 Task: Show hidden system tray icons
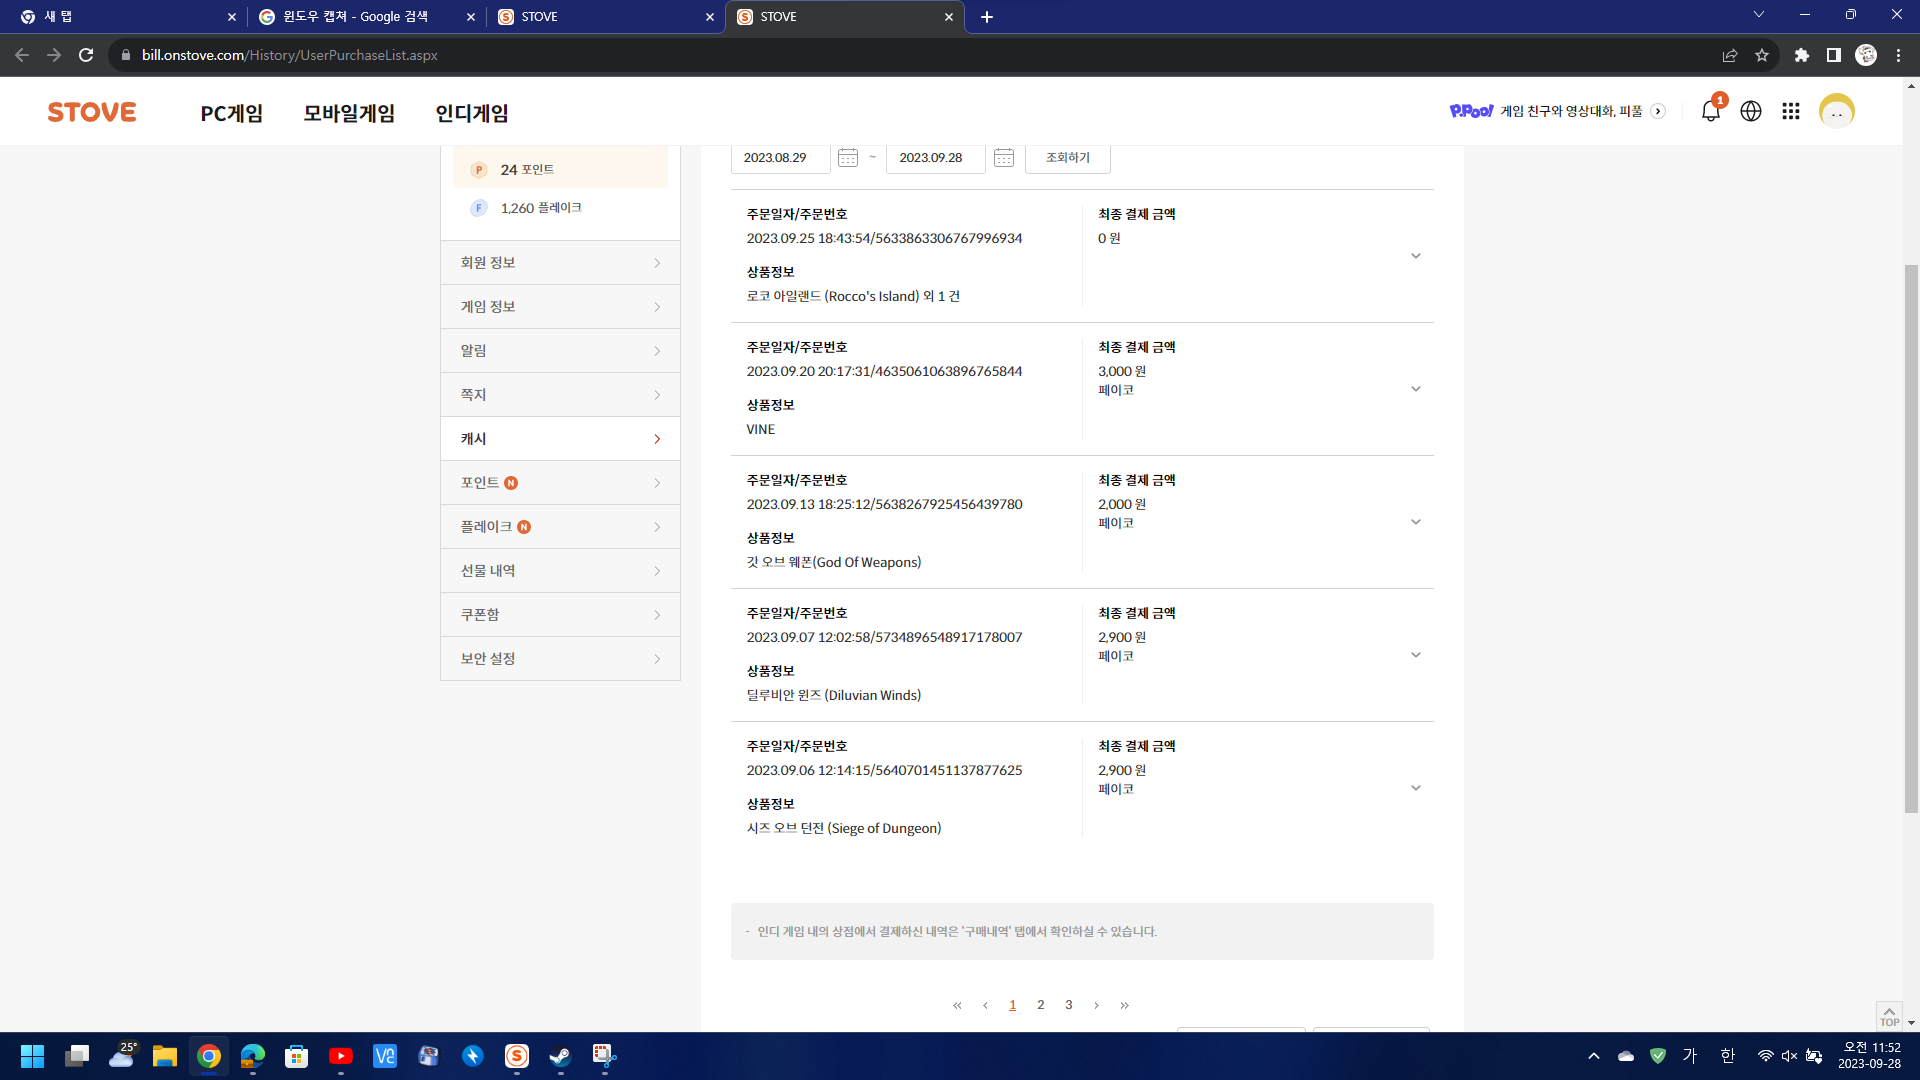[1594, 1056]
